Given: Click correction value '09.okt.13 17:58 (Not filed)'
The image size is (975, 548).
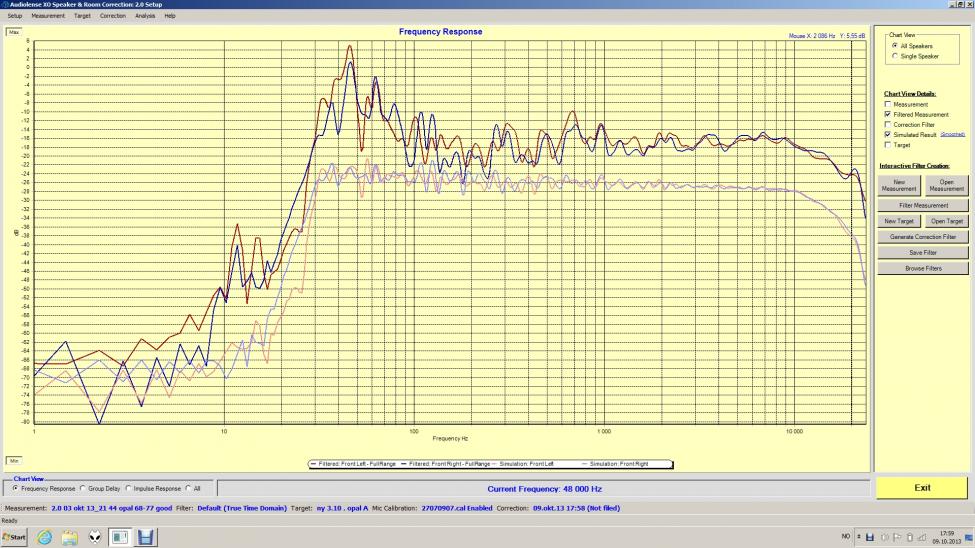Looking at the screenshot, I should (x=576, y=508).
